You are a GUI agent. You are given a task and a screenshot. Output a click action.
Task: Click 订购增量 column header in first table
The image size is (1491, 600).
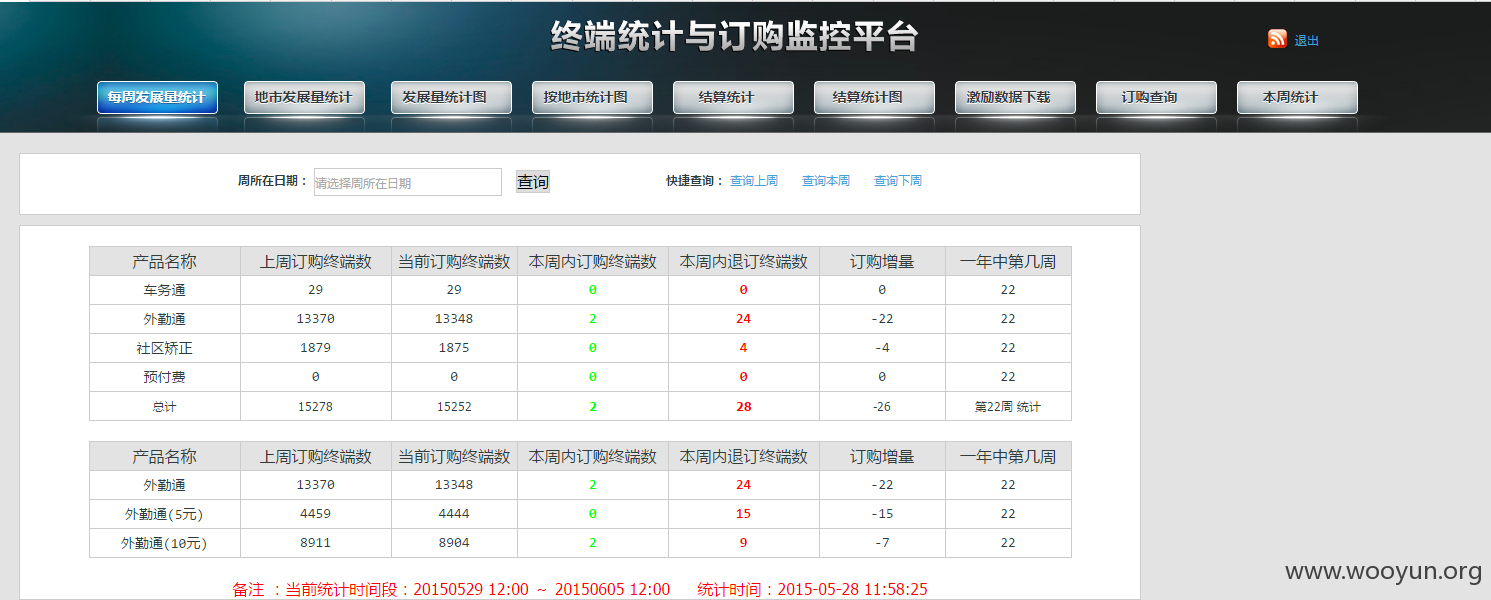[x=882, y=262]
